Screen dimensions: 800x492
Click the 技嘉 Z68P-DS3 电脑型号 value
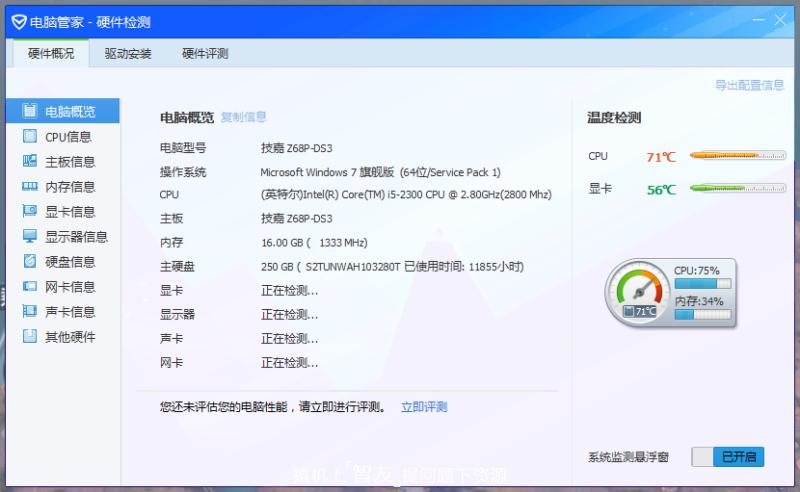(x=296, y=148)
